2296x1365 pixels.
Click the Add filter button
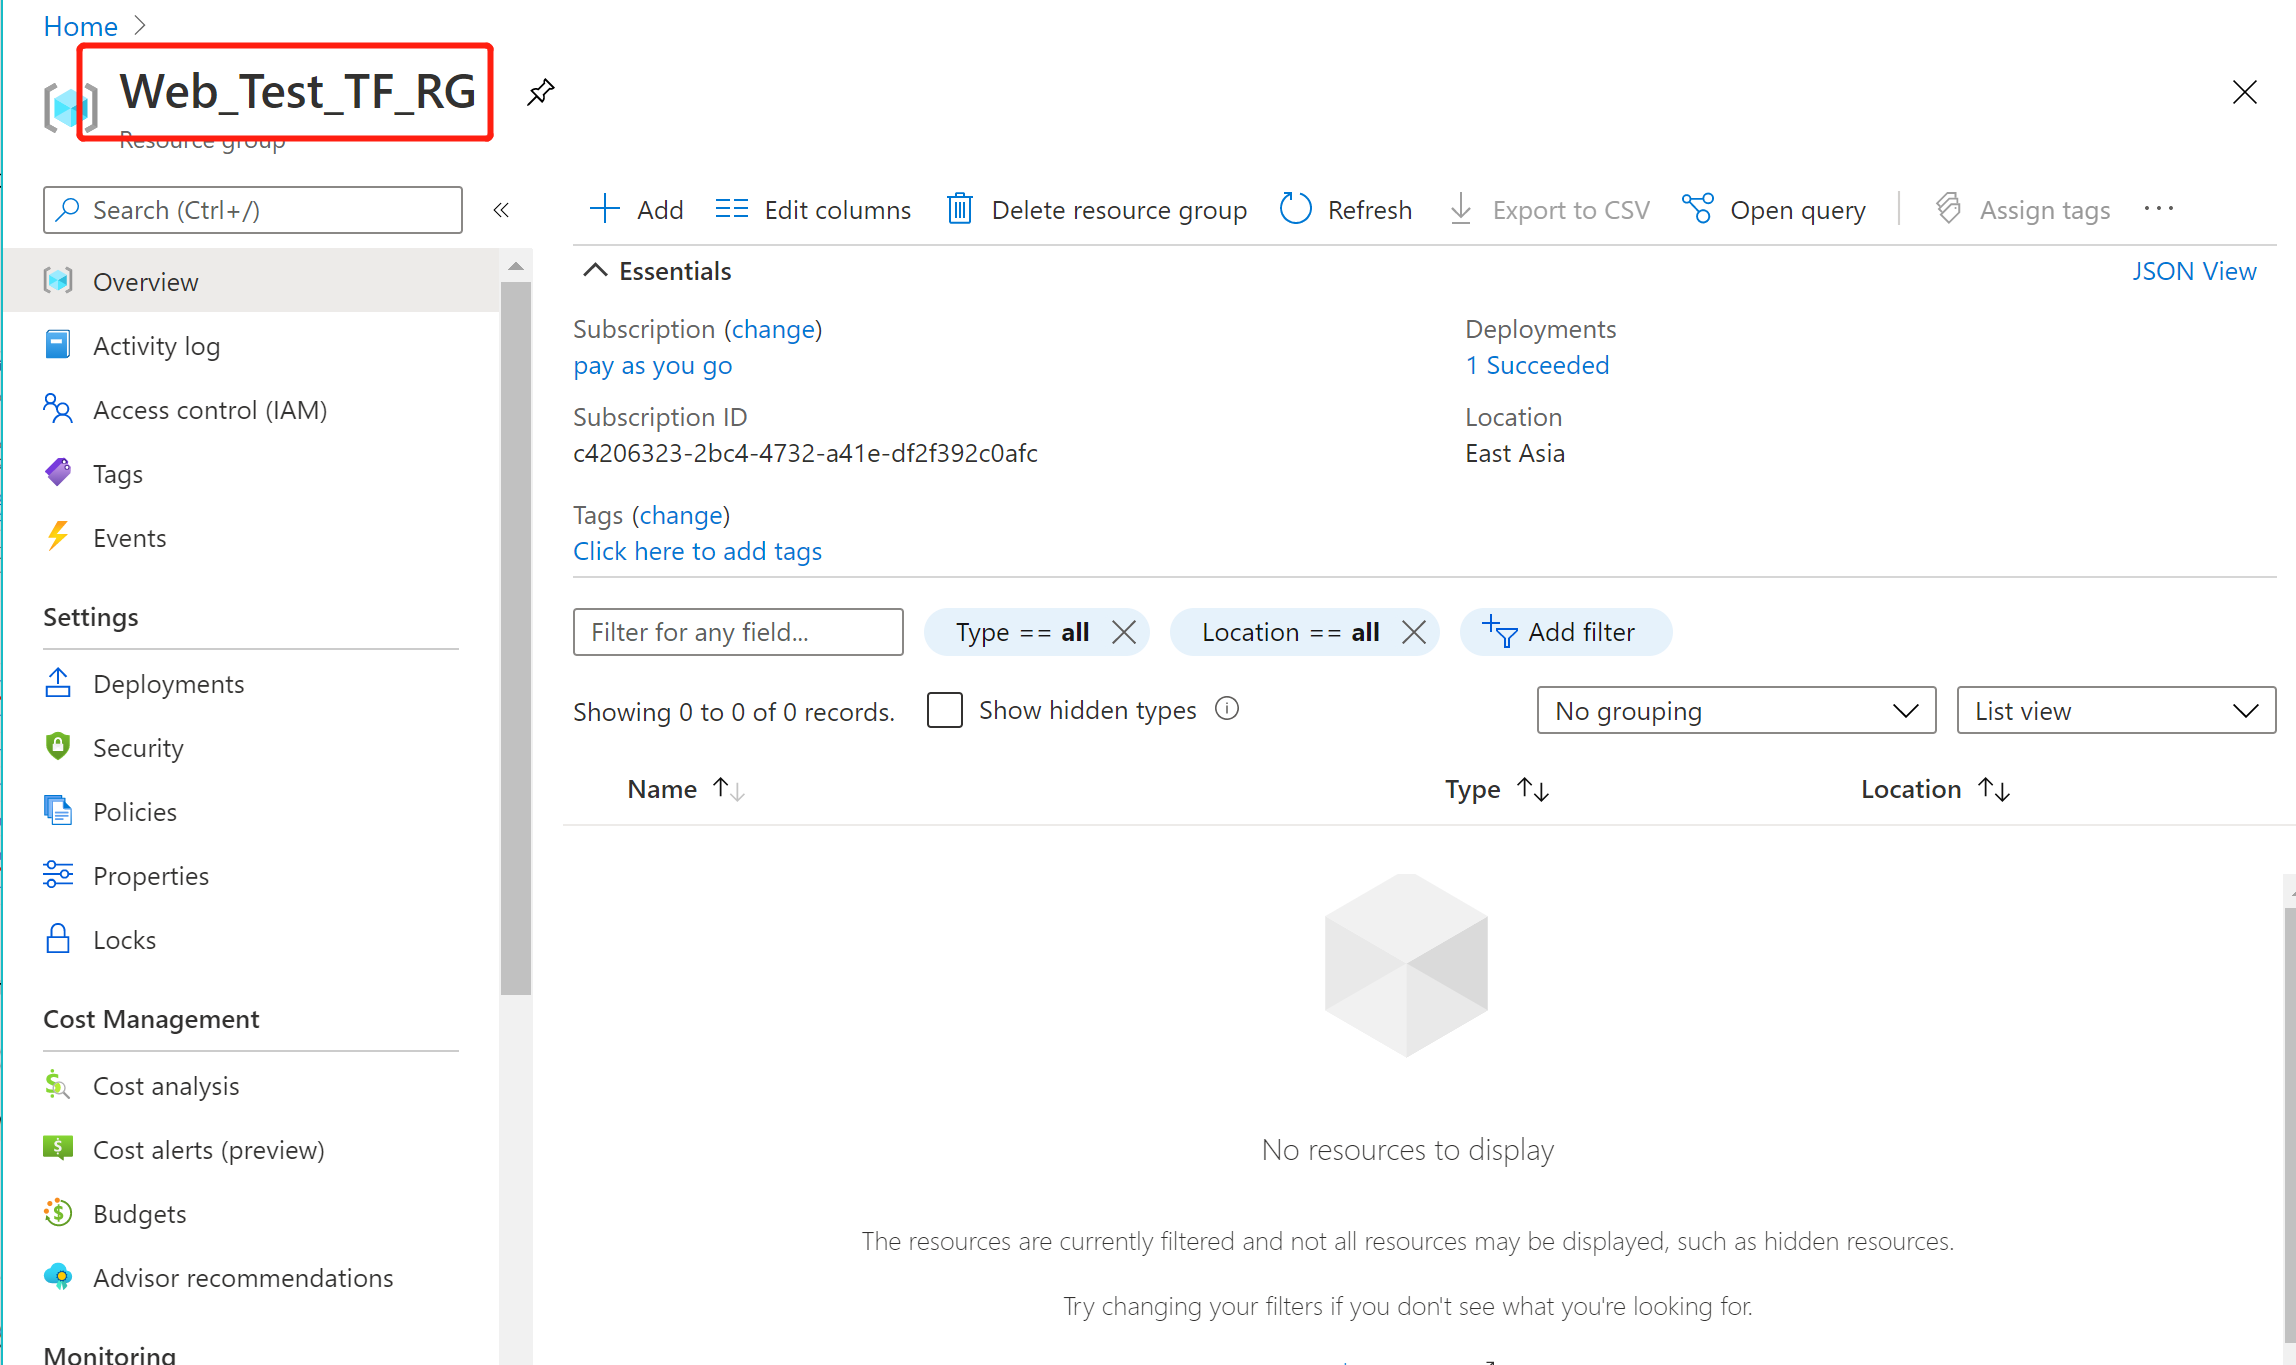click(x=1565, y=632)
